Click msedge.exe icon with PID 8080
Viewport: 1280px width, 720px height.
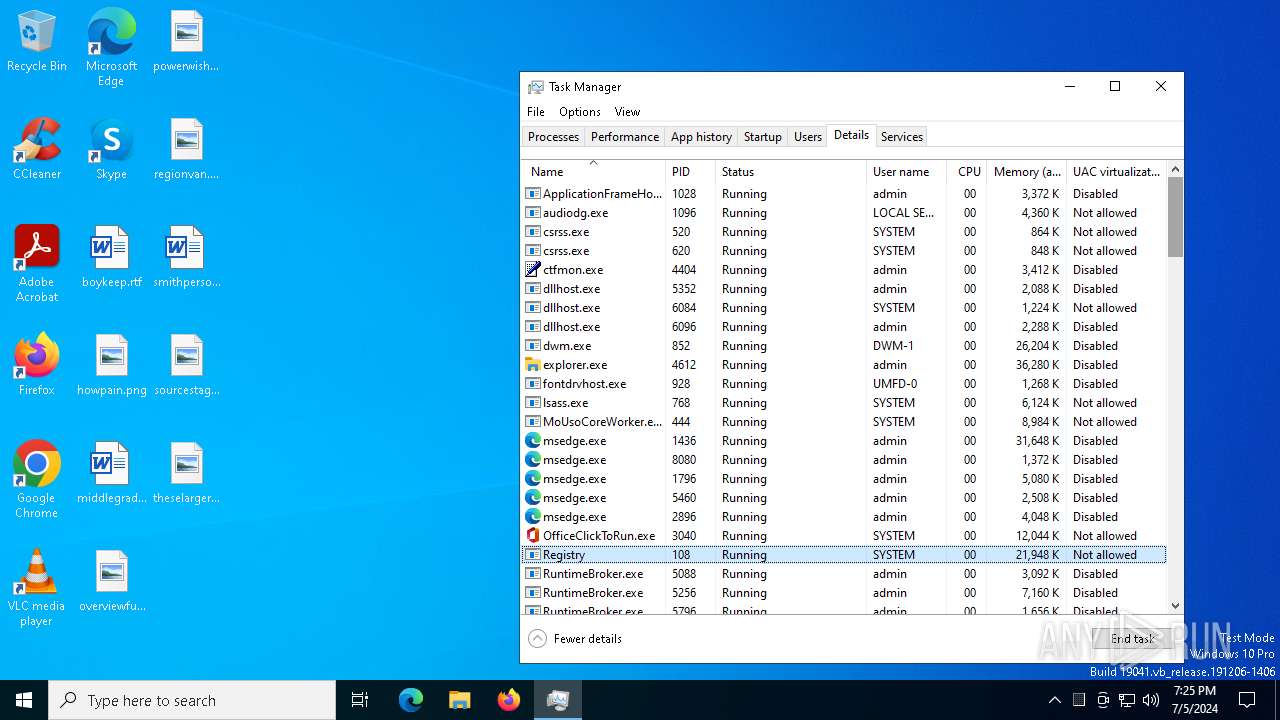533,460
